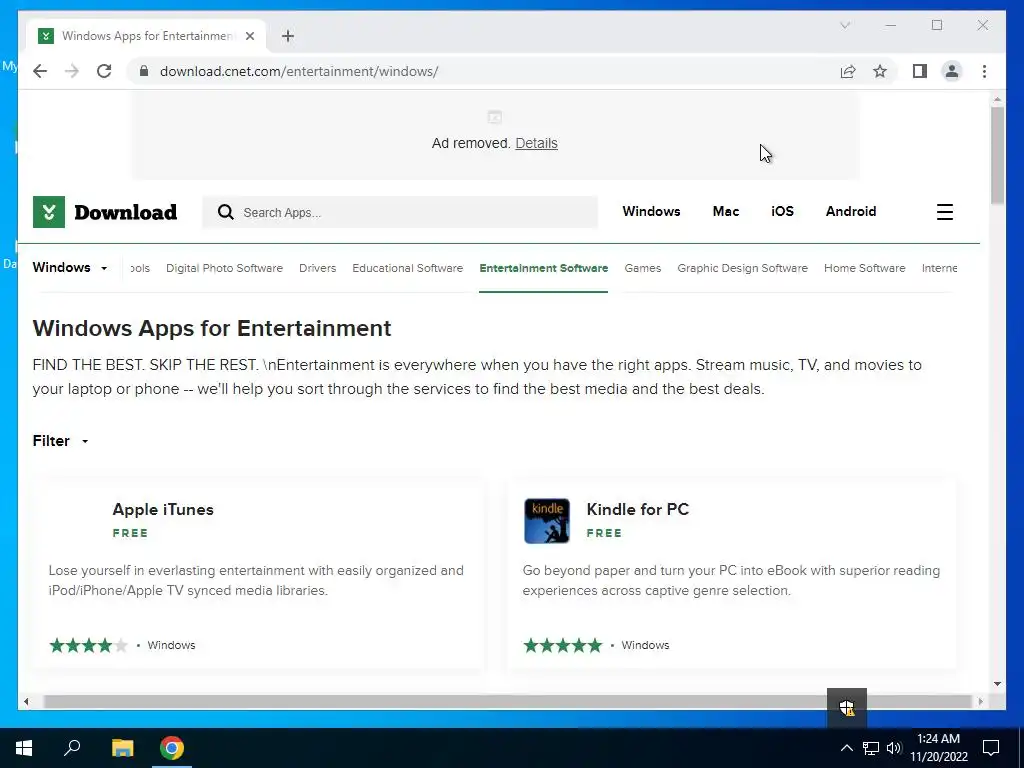Click the horizontal scroll right arrow

pyautogui.click(x=980, y=701)
